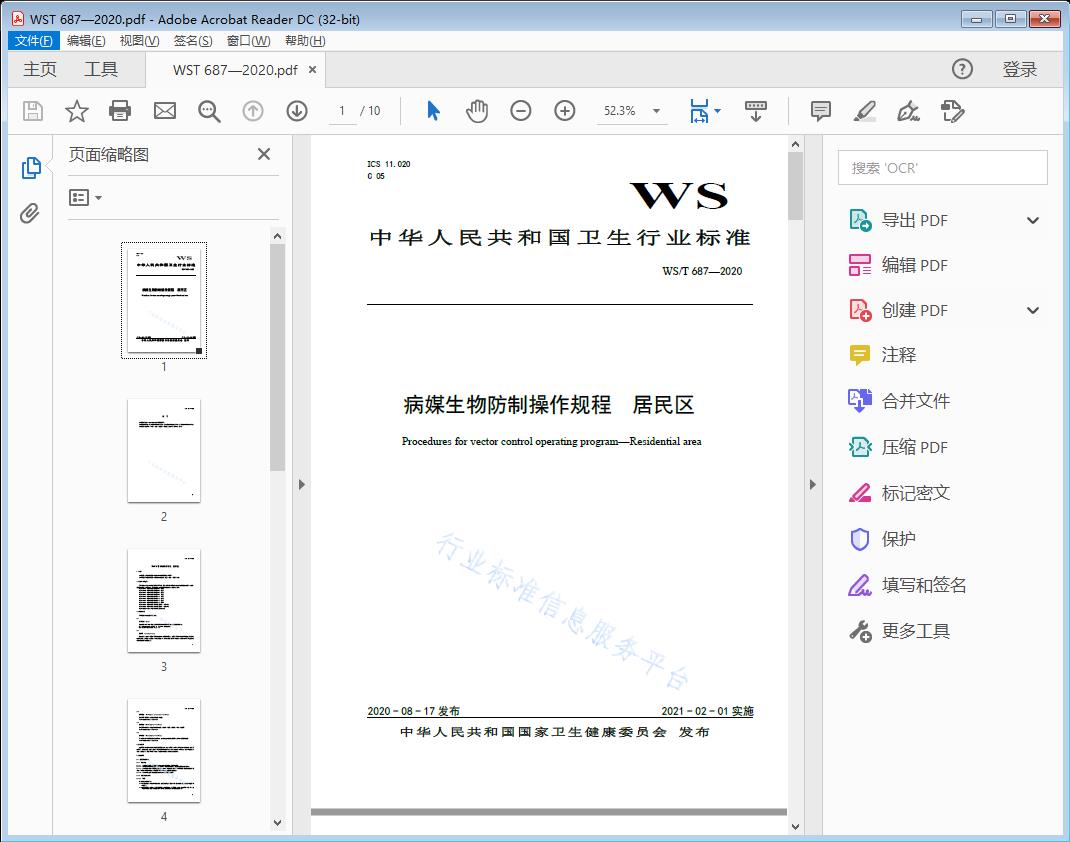Image resolution: width=1070 pixels, height=842 pixels.
Task: Click the Print icon in the toolbar
Action: [120, 111]
